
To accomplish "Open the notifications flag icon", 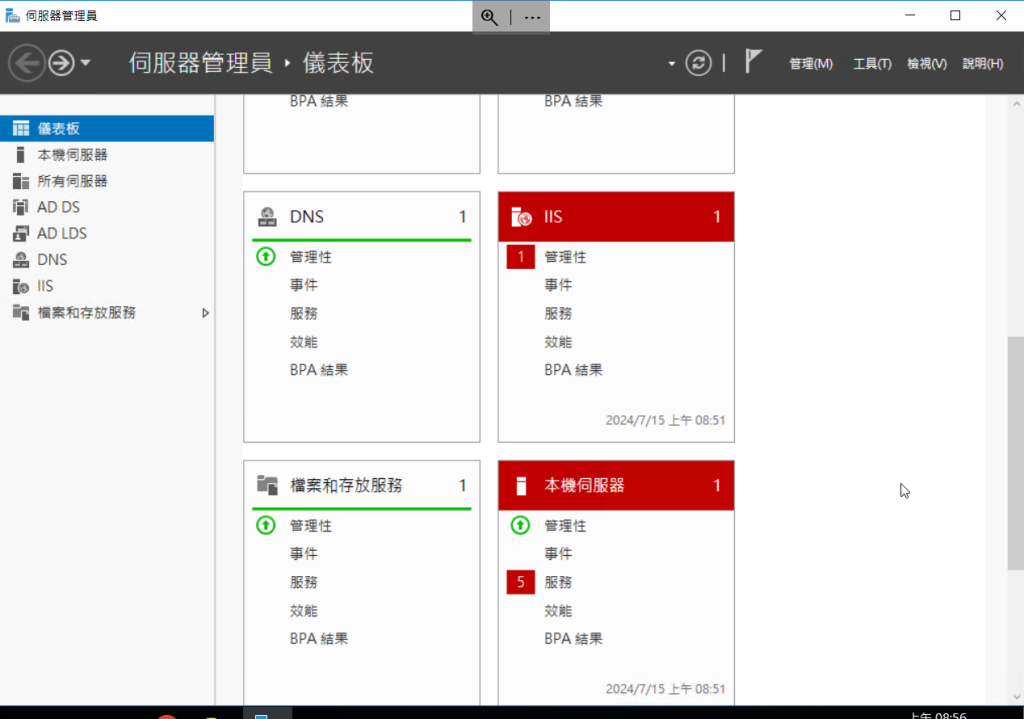I will (x=753, y=62).
